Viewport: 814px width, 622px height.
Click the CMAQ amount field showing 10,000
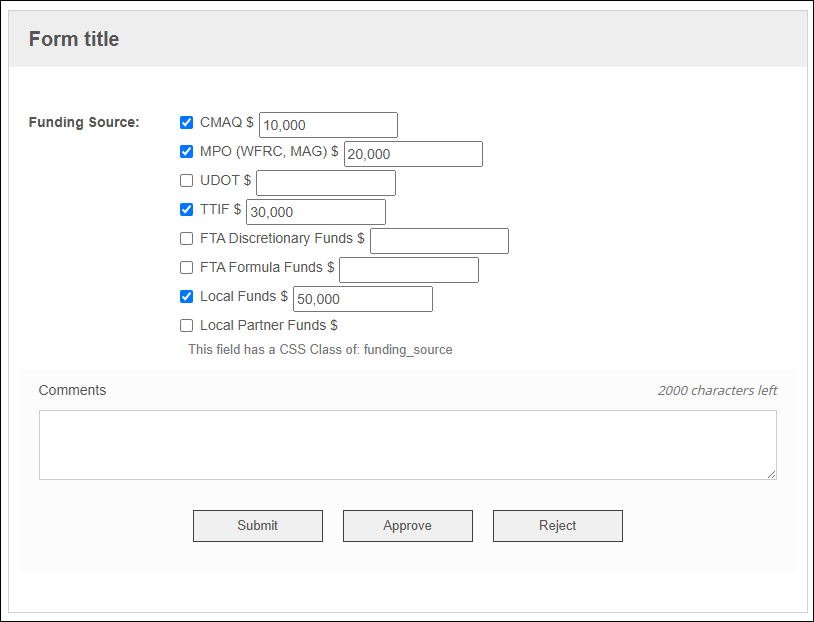[x=329, y=125]
